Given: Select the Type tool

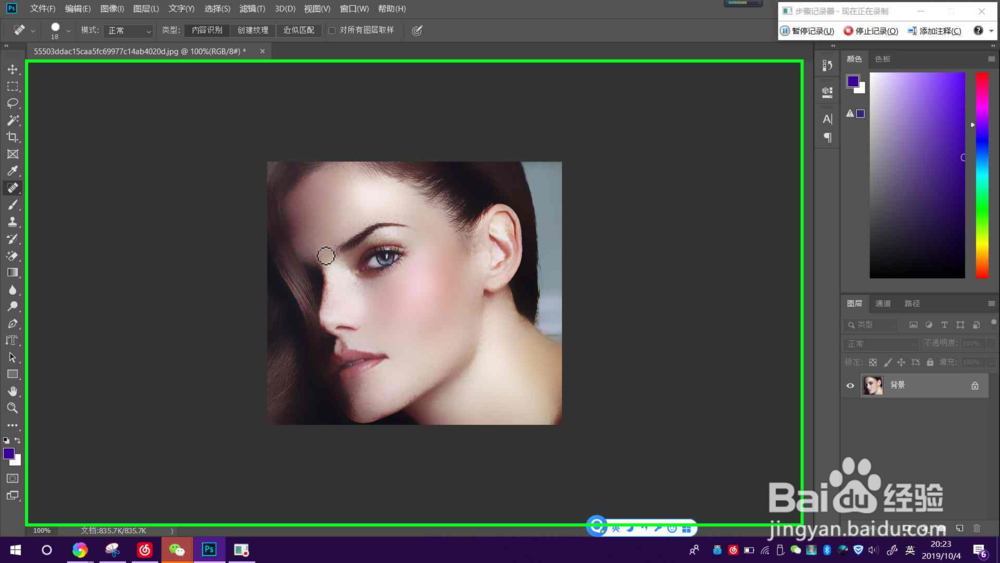Looking at the screenshot, I should click(12, 340).
